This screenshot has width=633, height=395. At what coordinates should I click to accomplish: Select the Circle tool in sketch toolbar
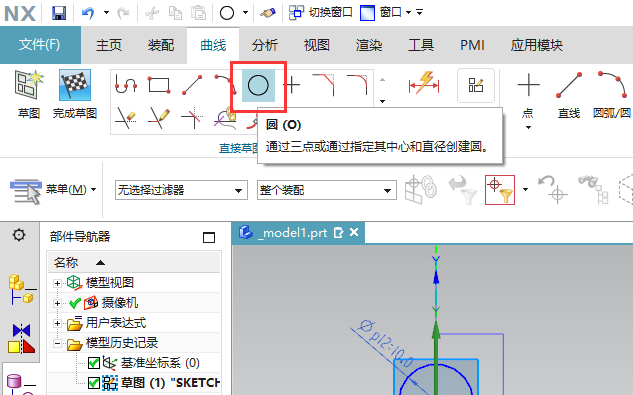click(x=258, y=86)
